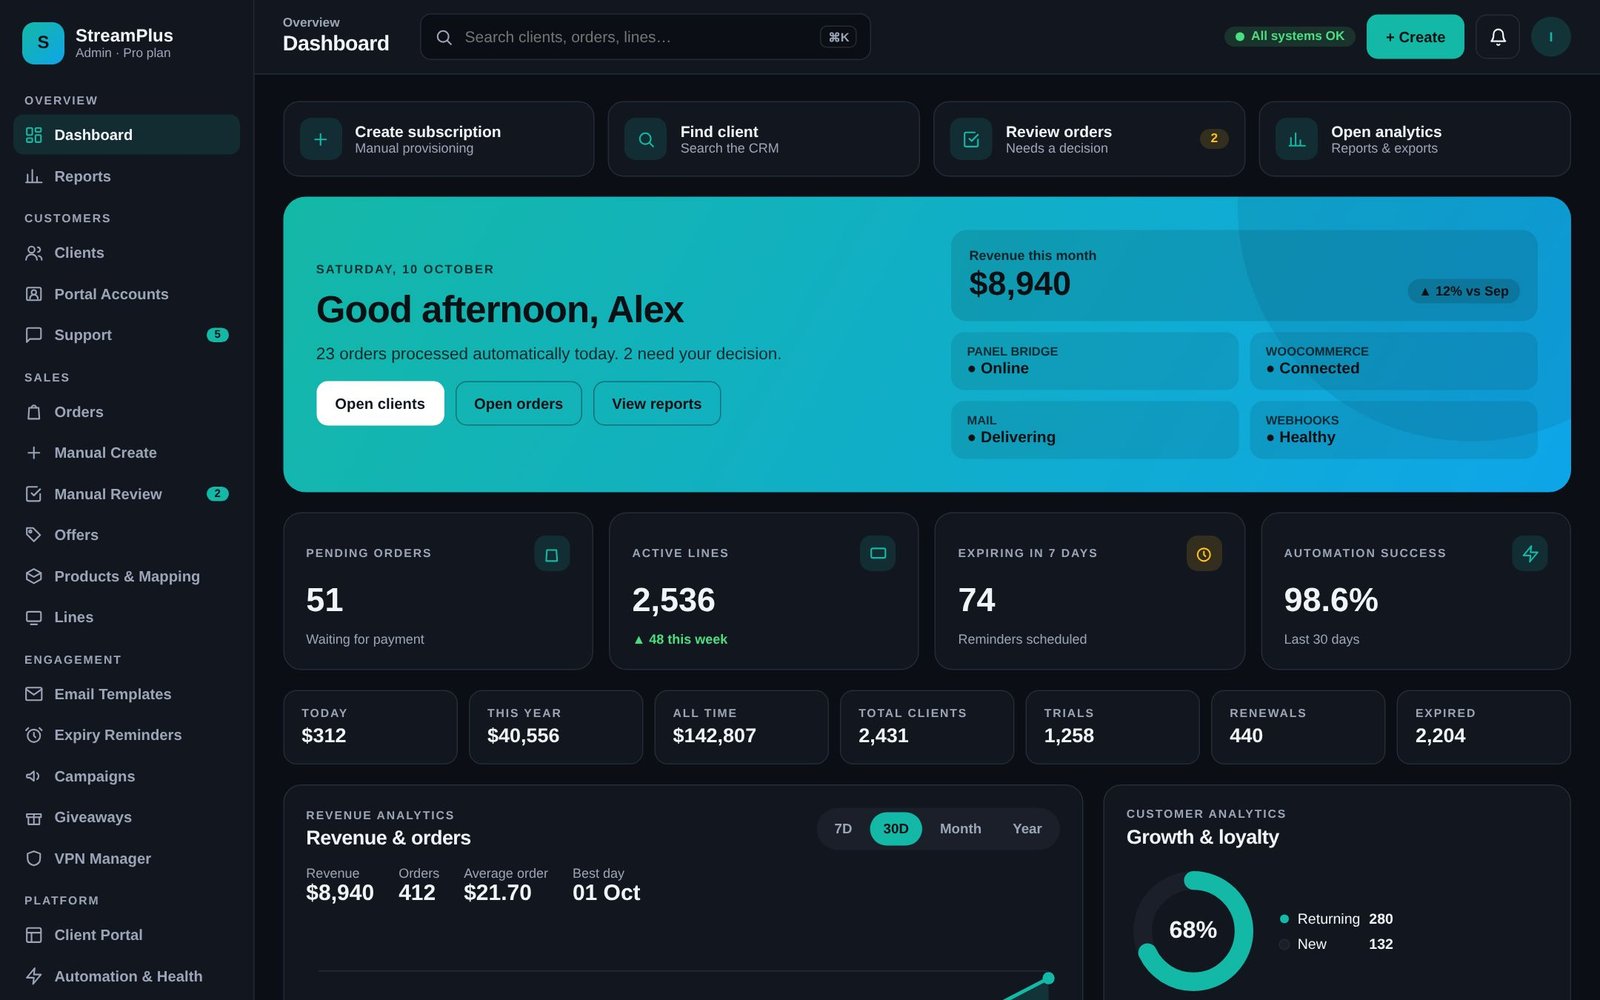
Task: Open Manual Review in sidebar
Action: [x=127, y=494]
